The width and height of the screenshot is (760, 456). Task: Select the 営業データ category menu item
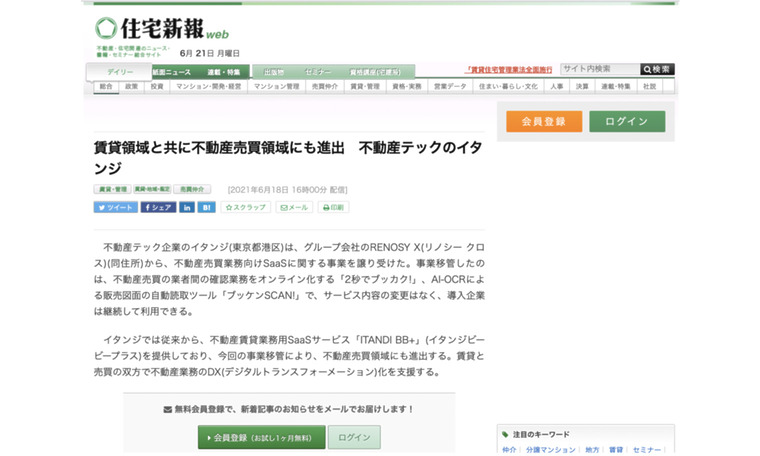click(450, 87)
